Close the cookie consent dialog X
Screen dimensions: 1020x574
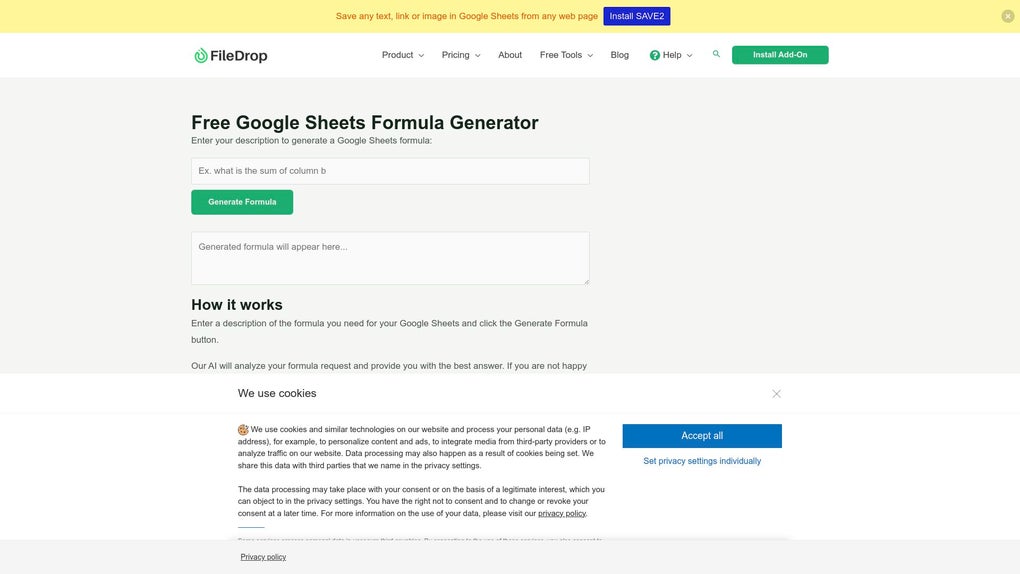pyautogui.click(x=776, y=394)
